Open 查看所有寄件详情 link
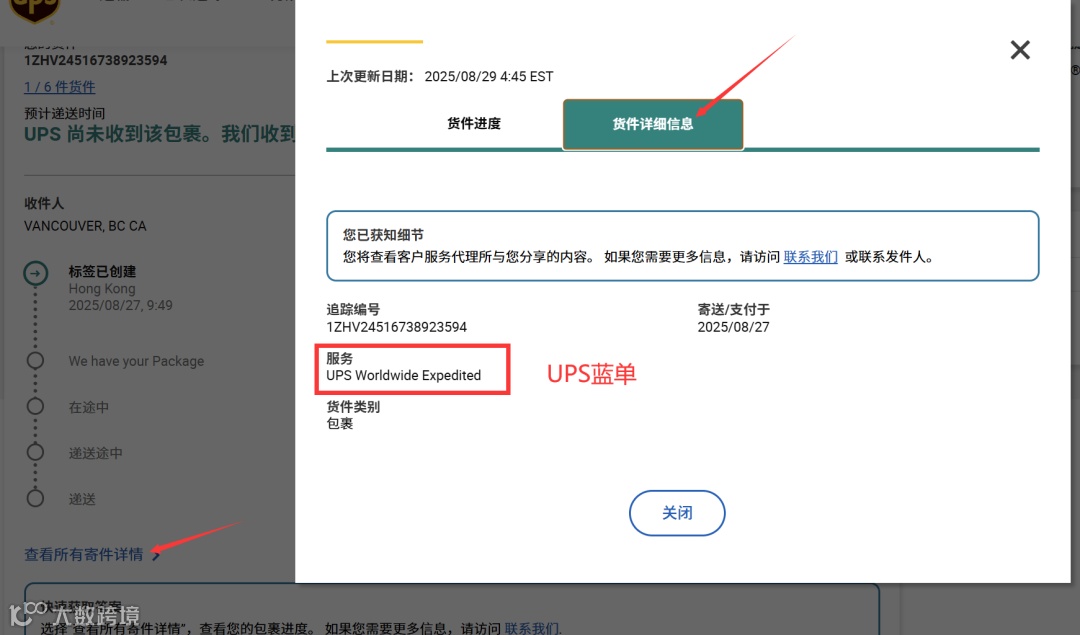This screenshot has width=1080, height=635. click(x=83, y=554)
